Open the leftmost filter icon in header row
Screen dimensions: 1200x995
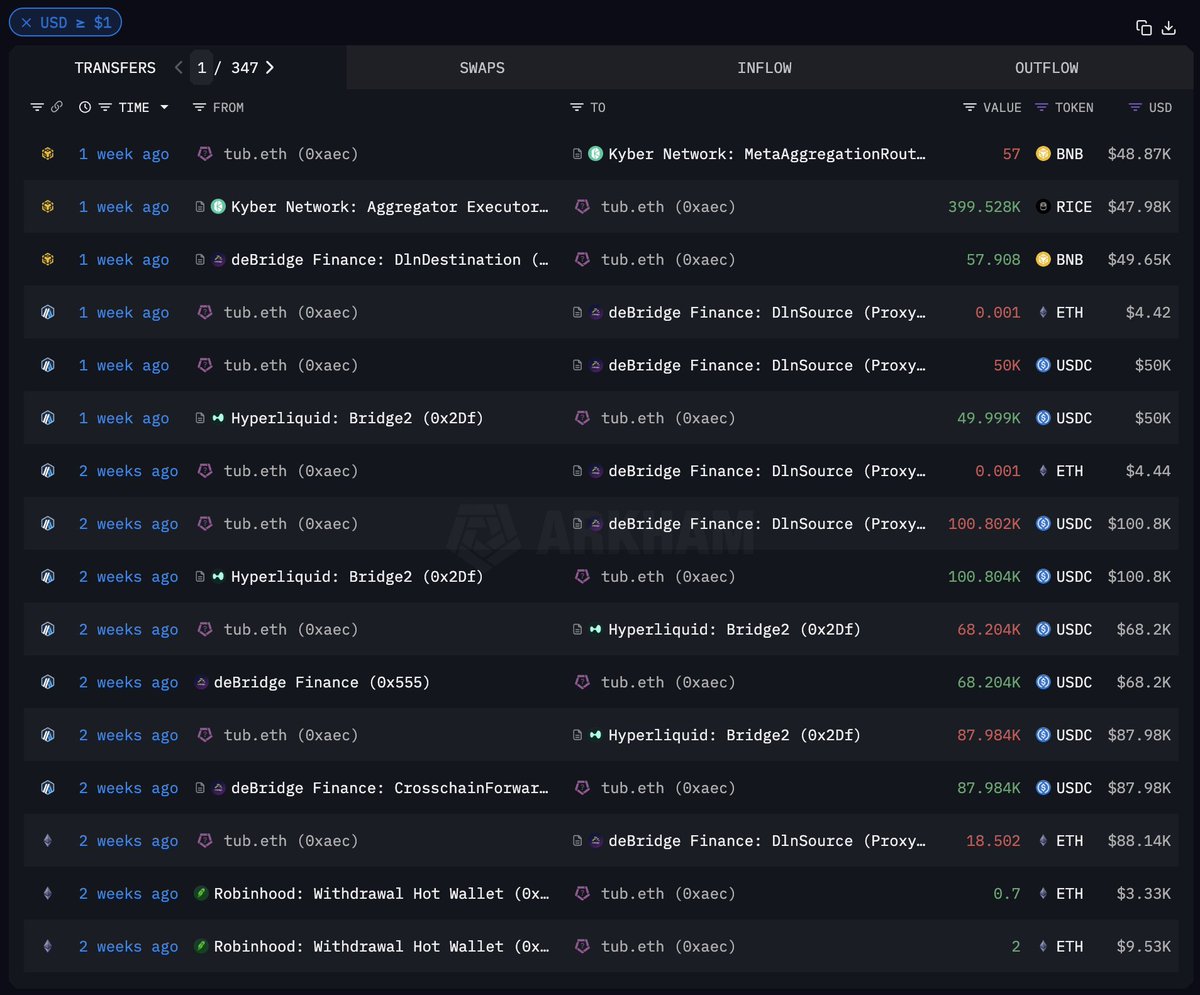37,107
